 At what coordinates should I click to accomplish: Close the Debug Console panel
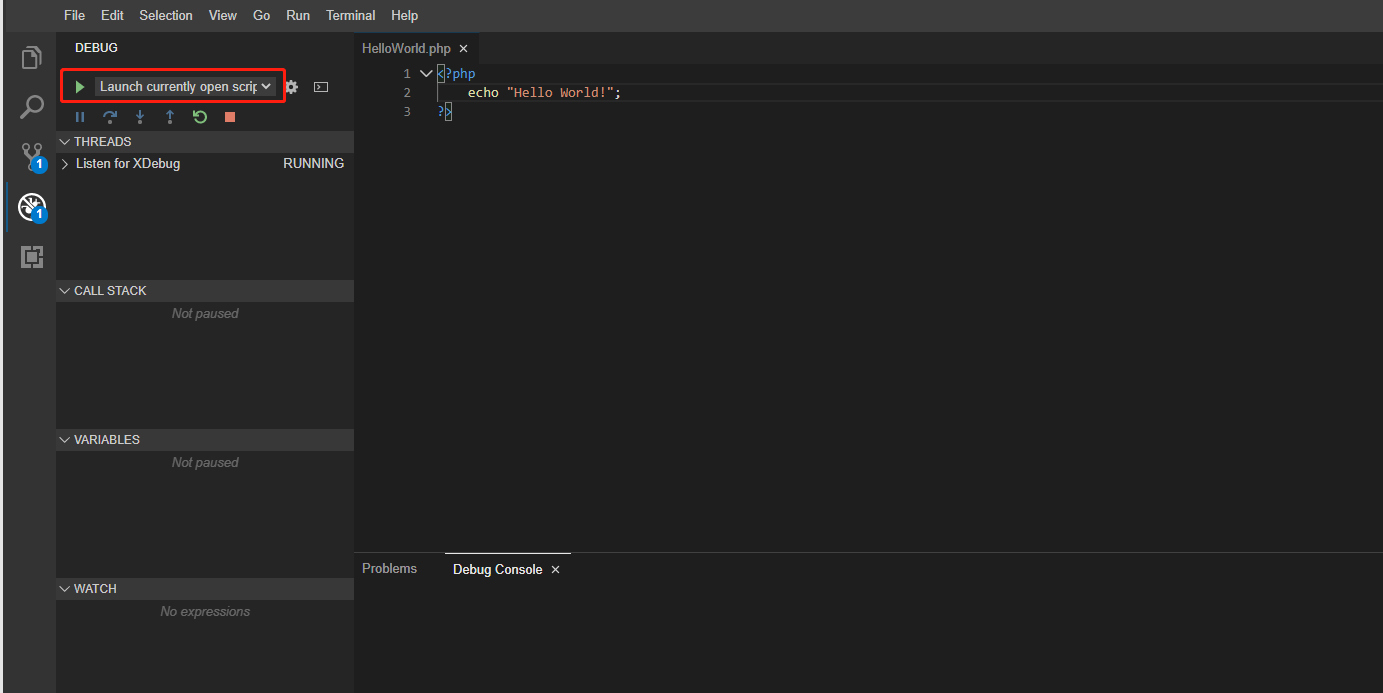point(556,569)
